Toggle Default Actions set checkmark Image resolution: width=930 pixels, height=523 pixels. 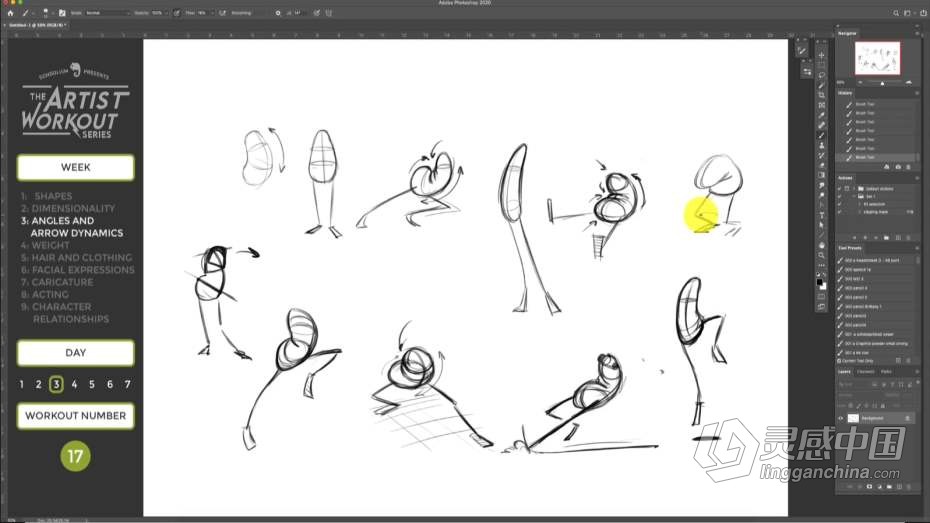pos(839,189)
